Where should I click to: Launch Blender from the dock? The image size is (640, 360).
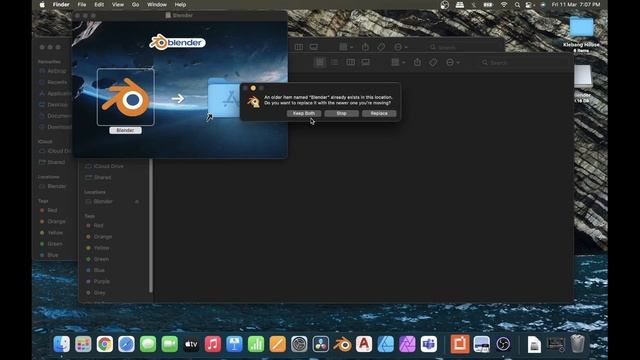click(x=342, y=344)
